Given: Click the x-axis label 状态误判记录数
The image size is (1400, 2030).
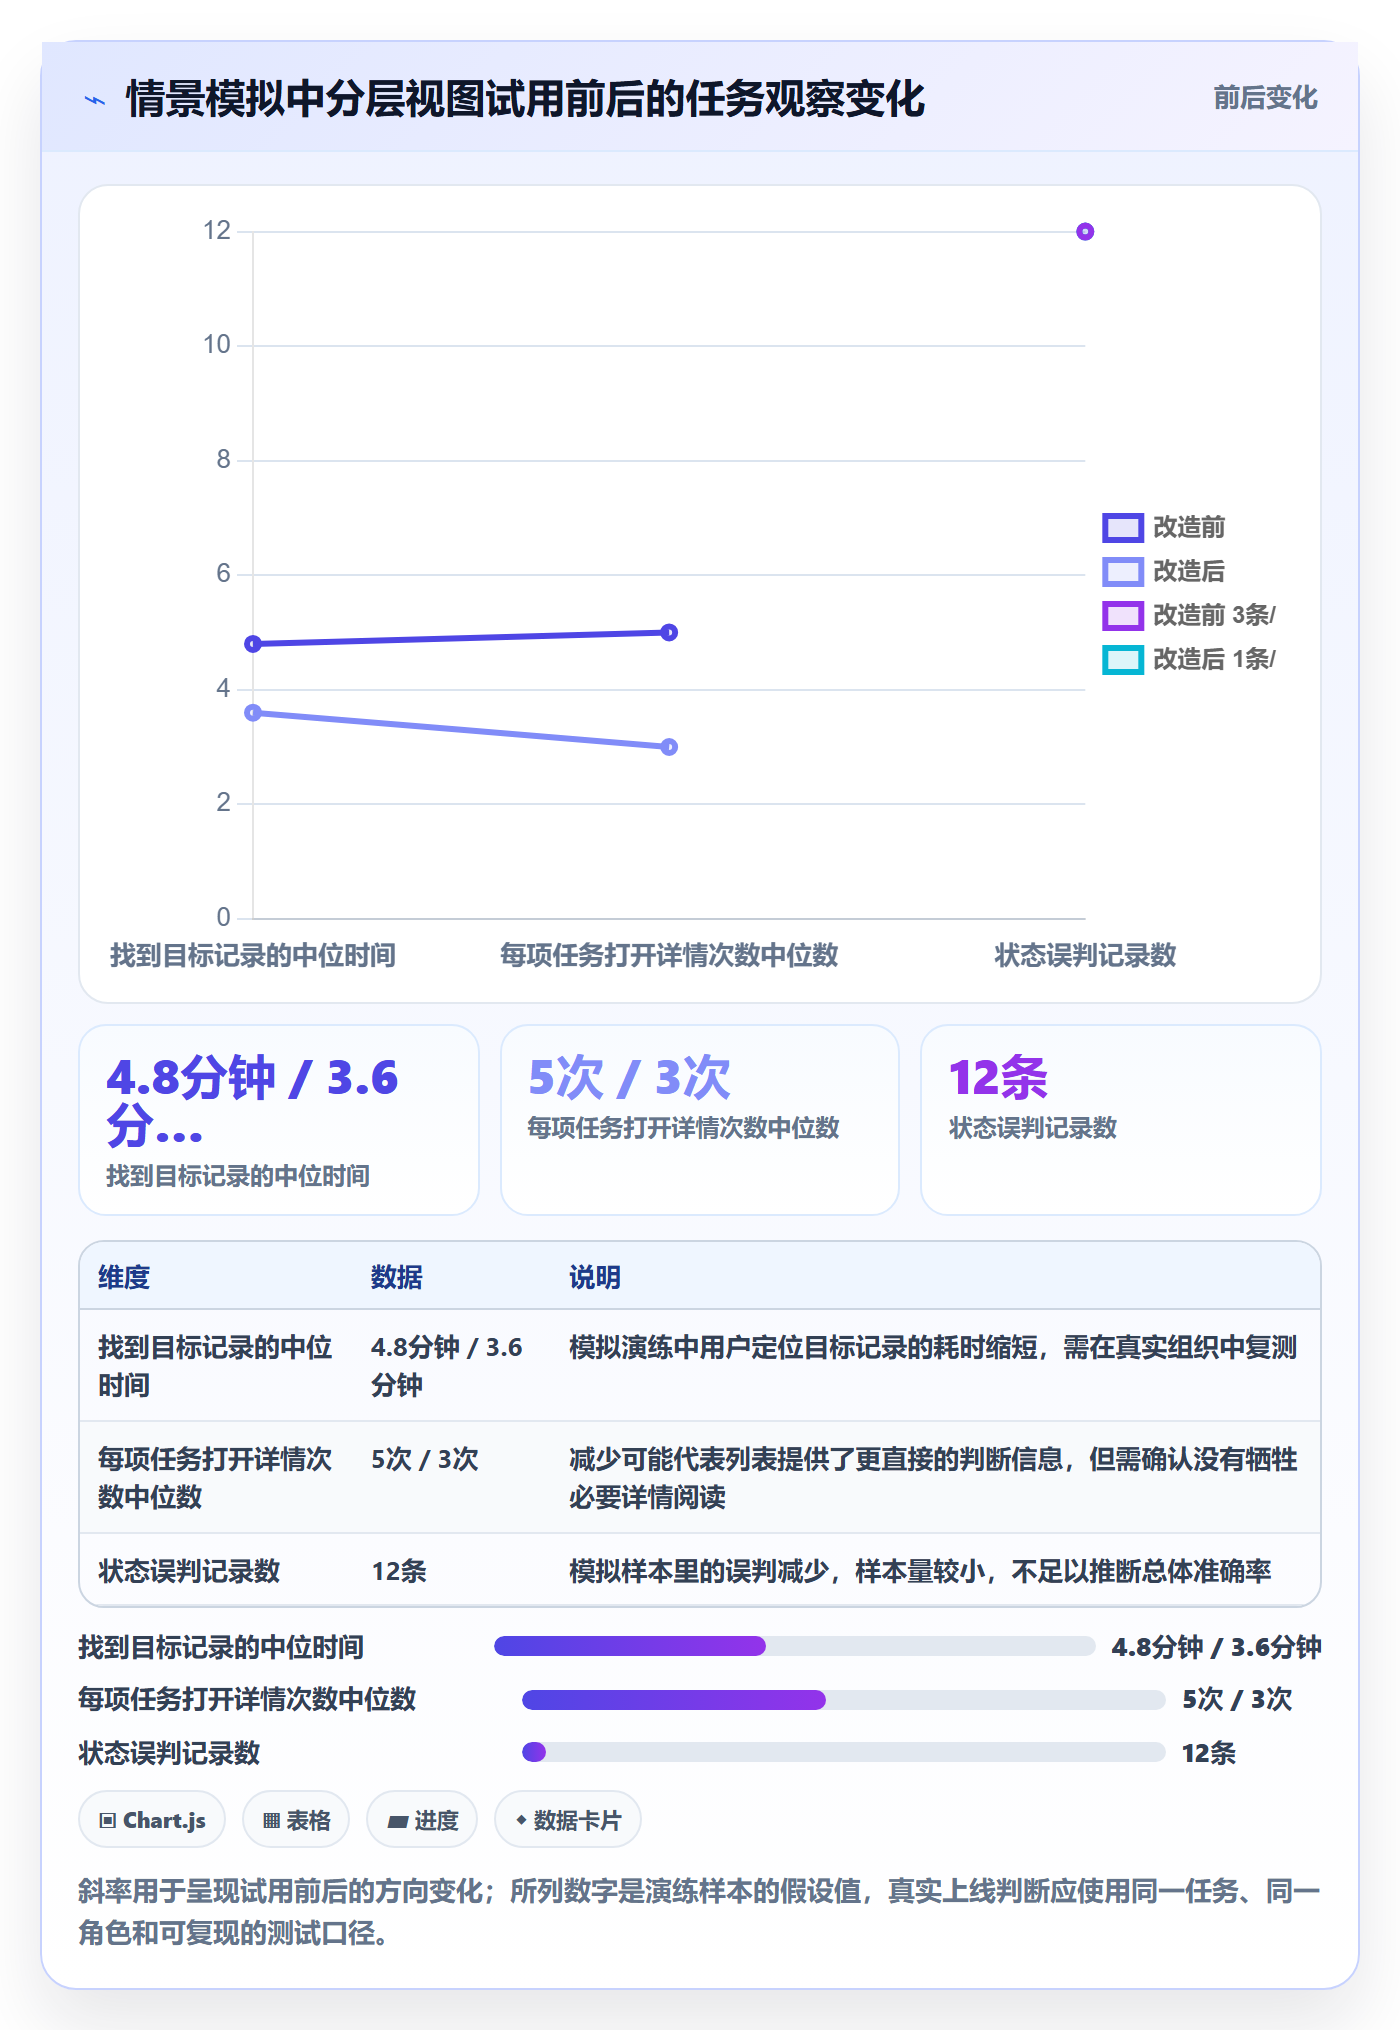Looking at the screenshot, I should pos(1085,955).
